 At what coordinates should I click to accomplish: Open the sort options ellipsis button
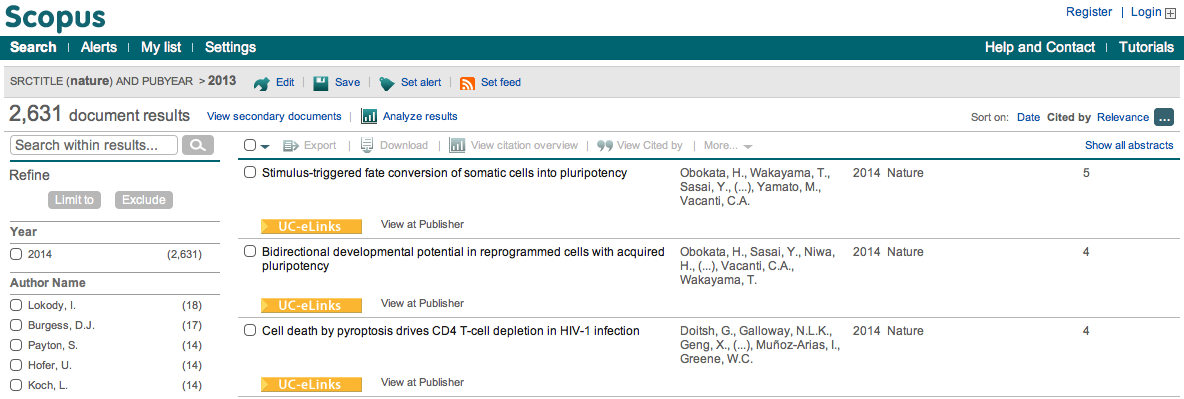(x=1164, y=117)
